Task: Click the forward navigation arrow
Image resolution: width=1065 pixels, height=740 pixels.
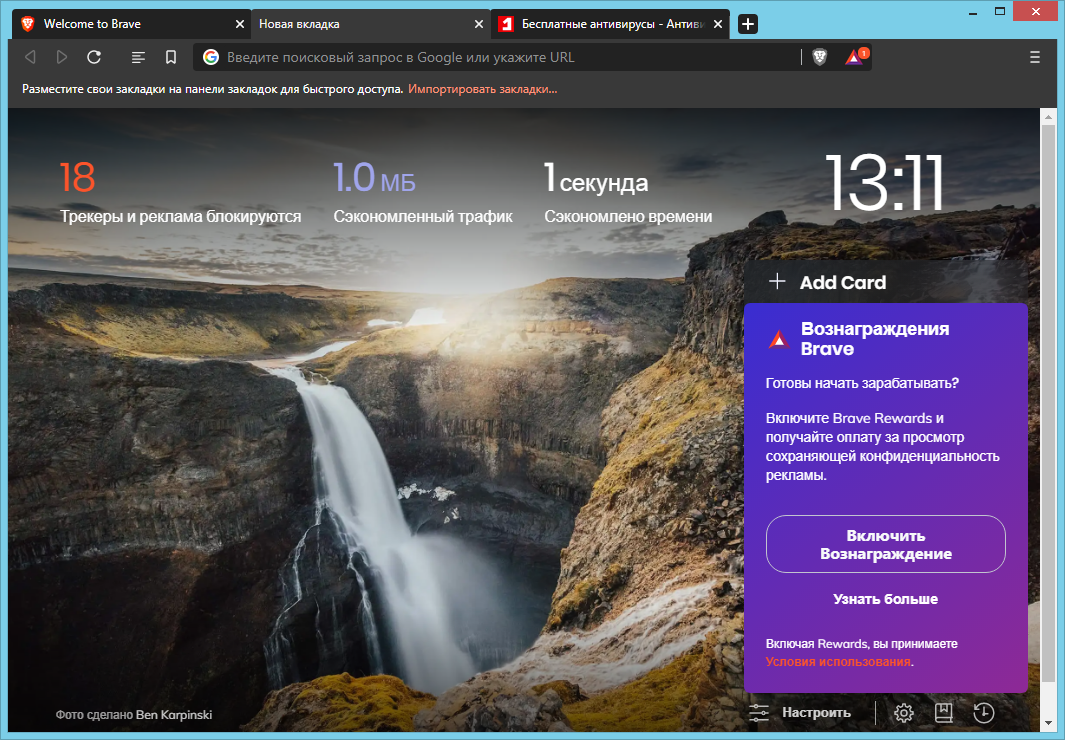Action: point(62,57)
